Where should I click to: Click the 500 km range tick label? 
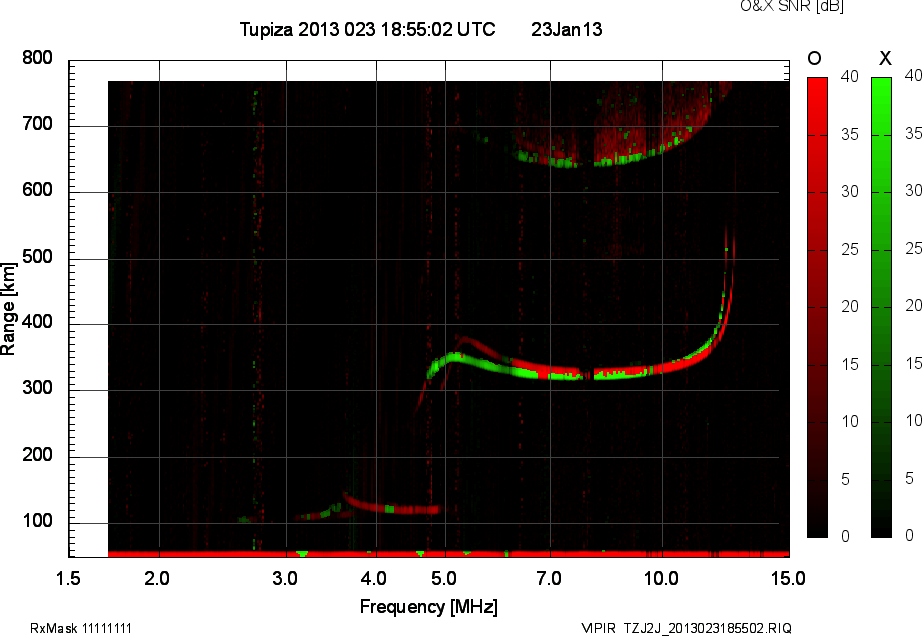point(37,257)
